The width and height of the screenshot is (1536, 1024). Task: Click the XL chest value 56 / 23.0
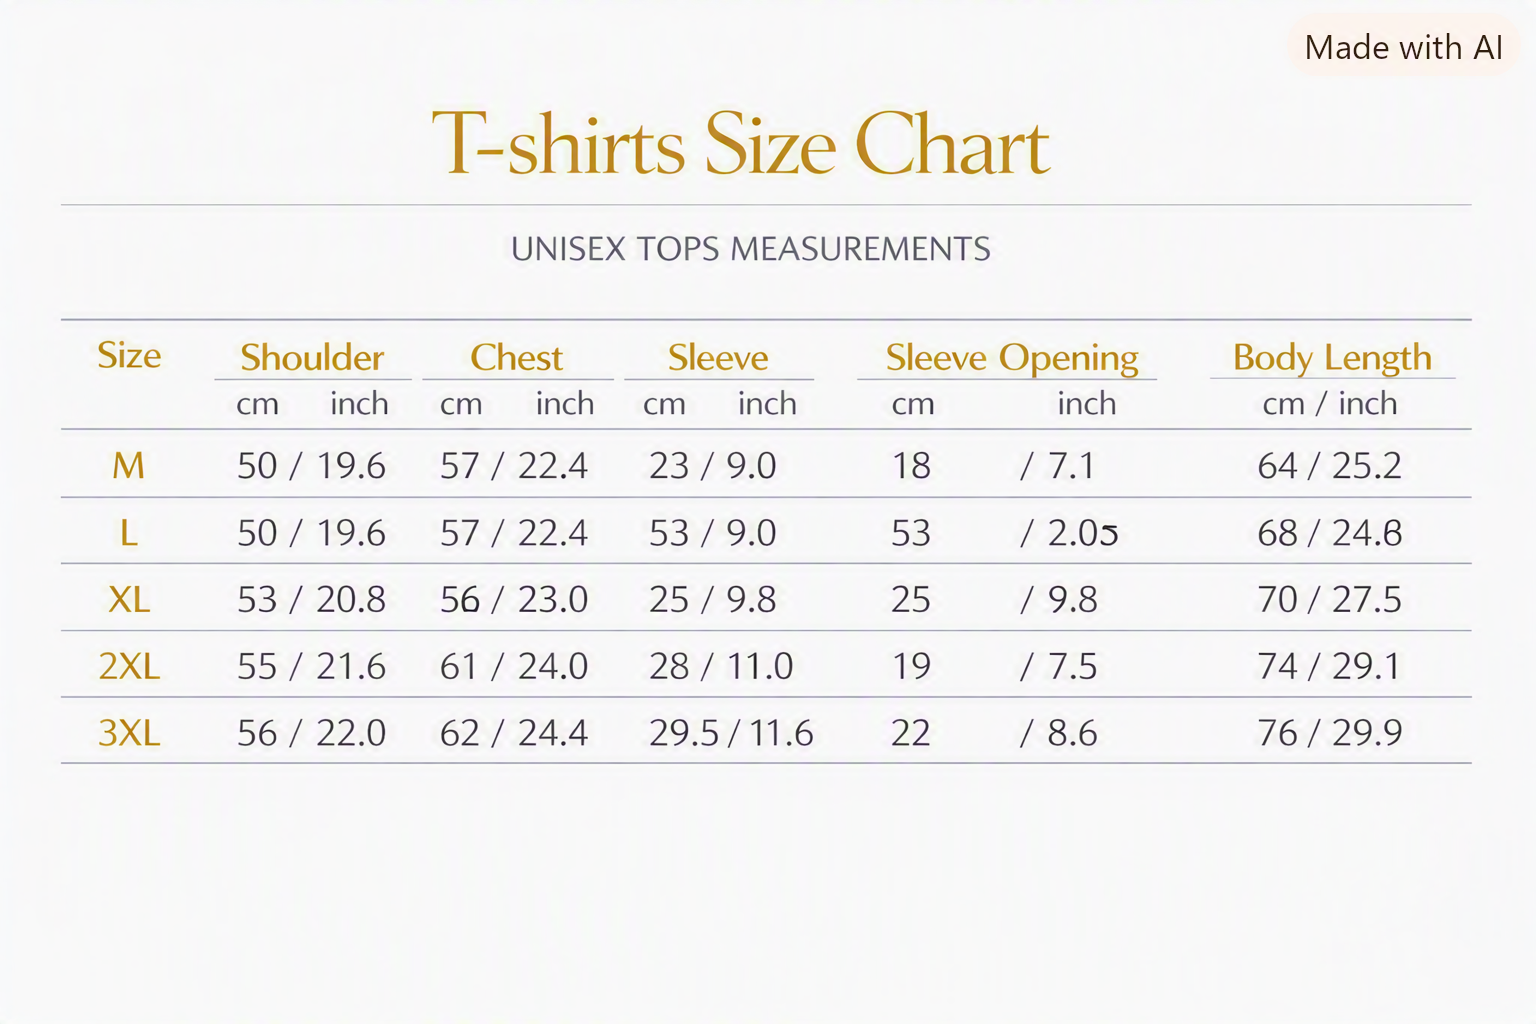click(514, 599)
